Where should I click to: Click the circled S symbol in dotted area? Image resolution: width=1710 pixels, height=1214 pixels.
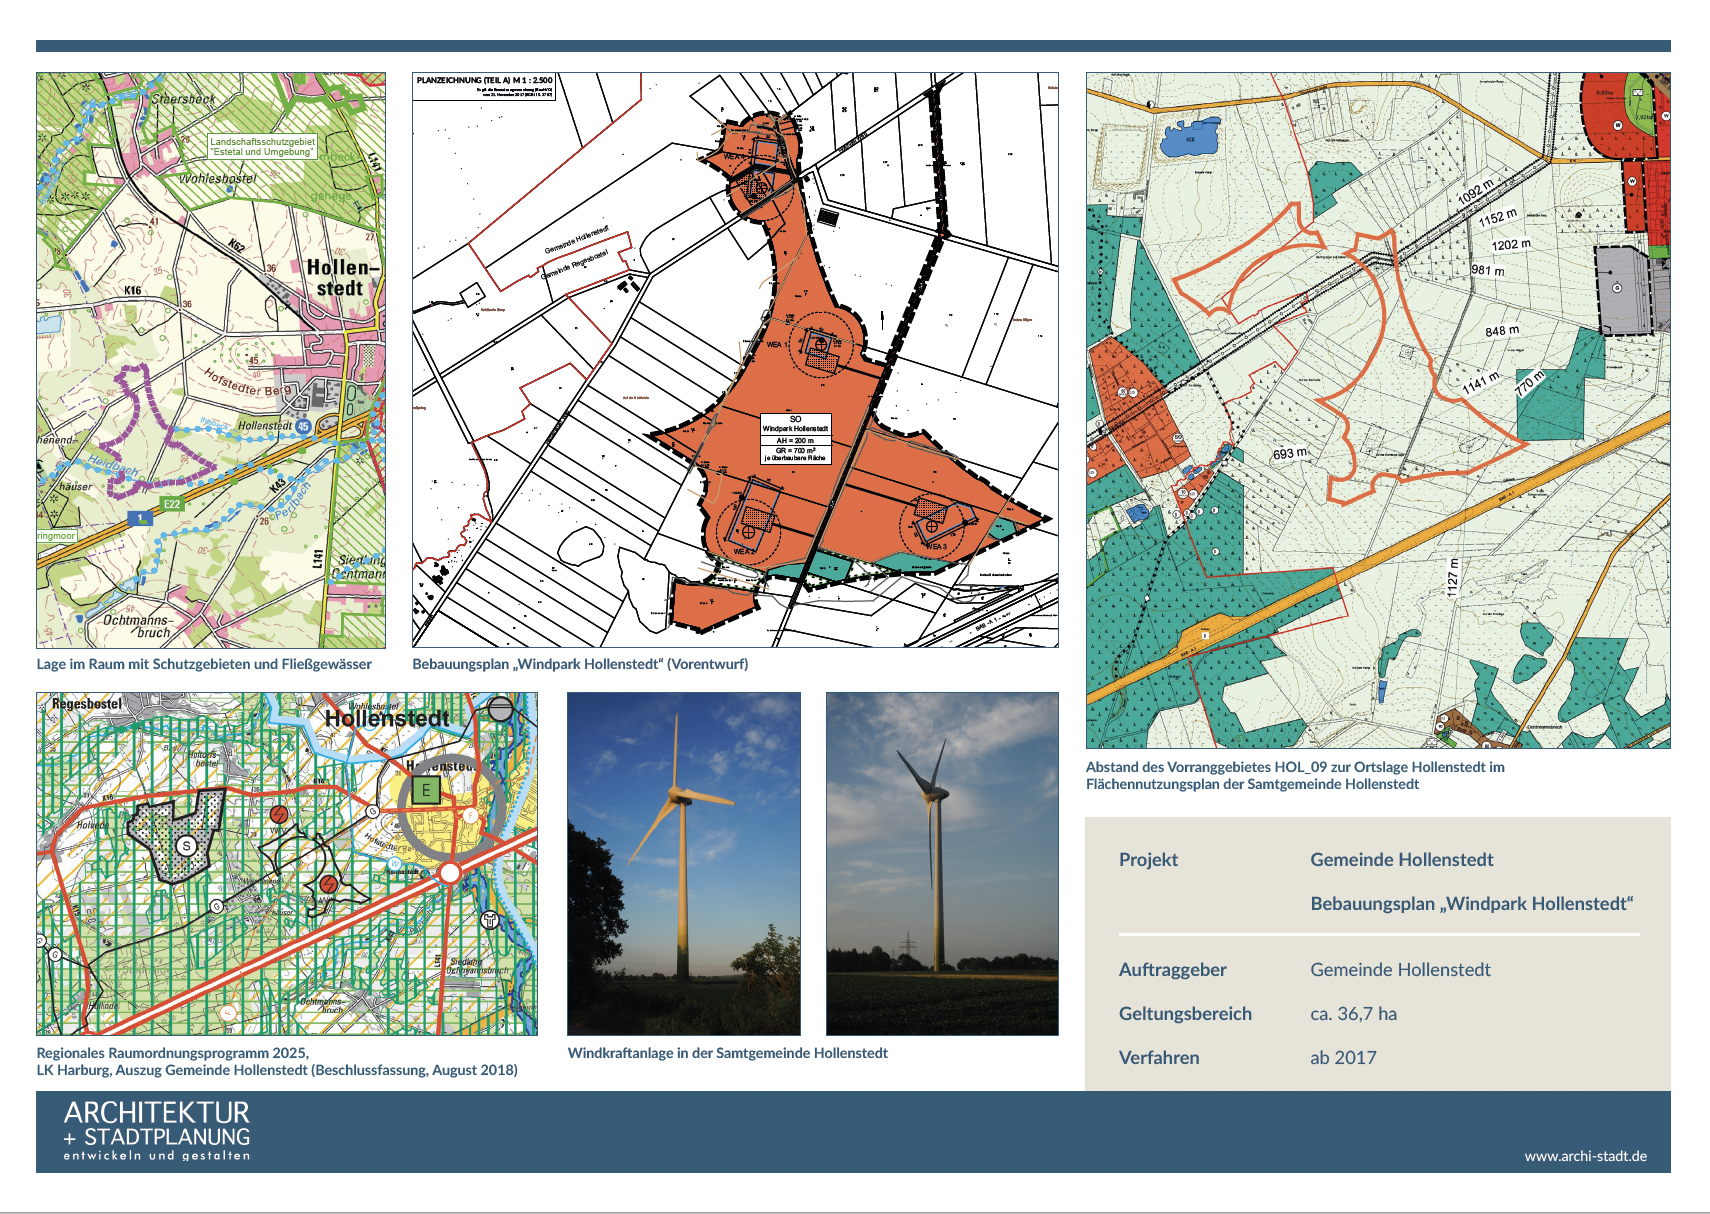click(x=186, y=845)
